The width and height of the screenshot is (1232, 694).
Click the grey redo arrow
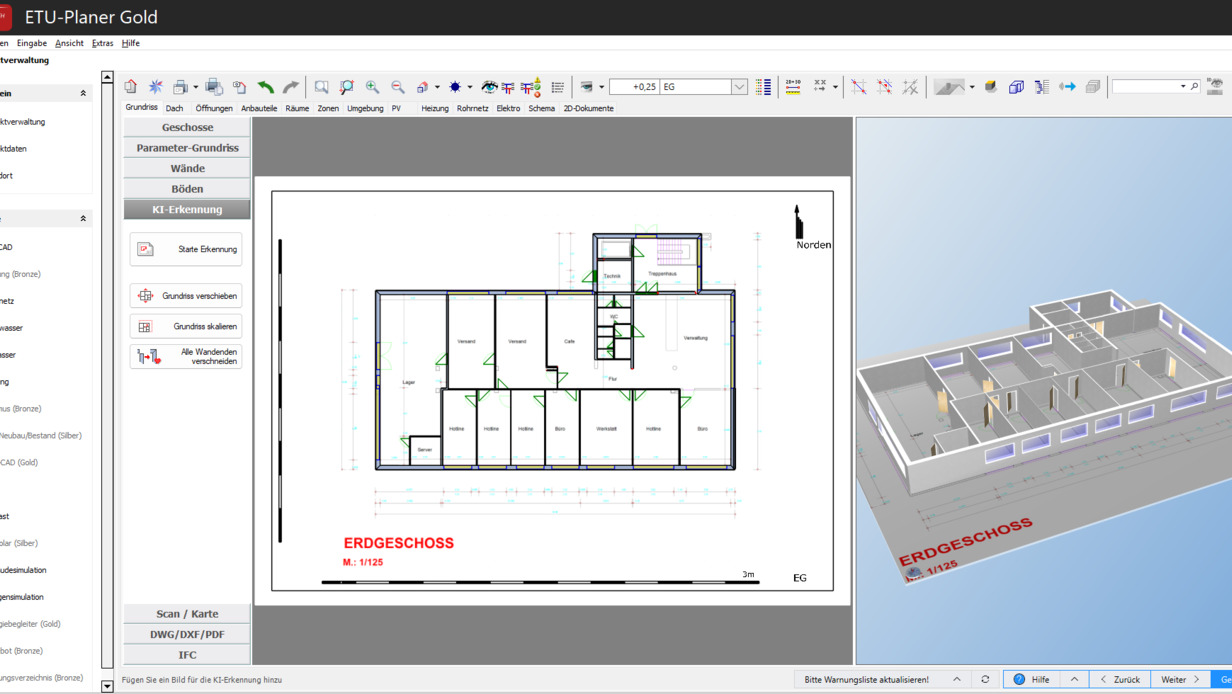coord(291,87)
